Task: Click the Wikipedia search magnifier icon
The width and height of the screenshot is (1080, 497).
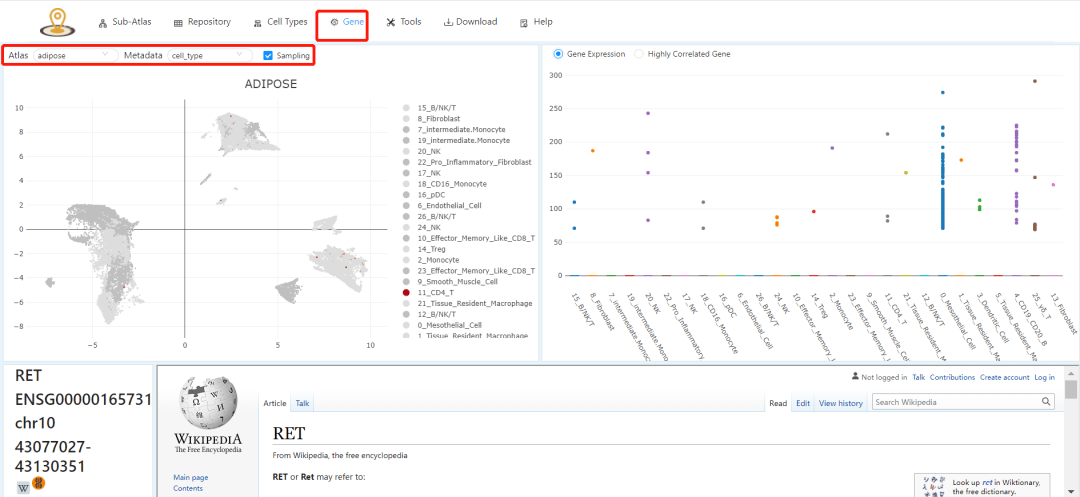Action: click(1046, 402)
